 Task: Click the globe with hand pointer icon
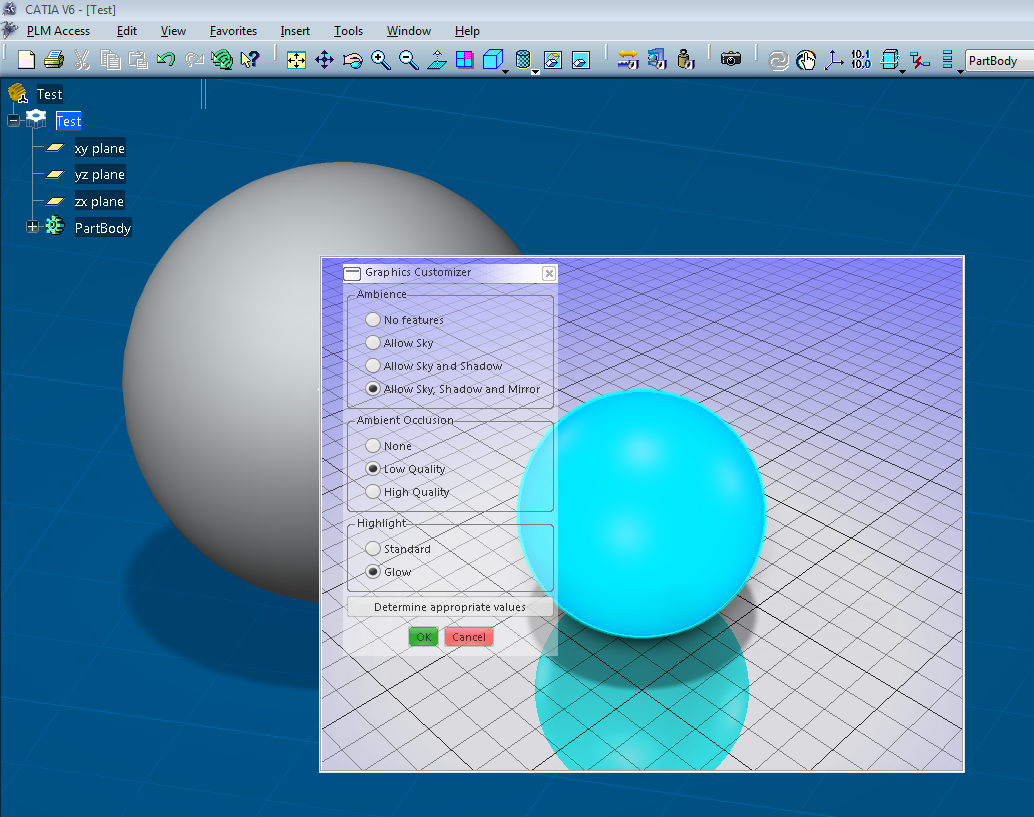pos(806,60)
